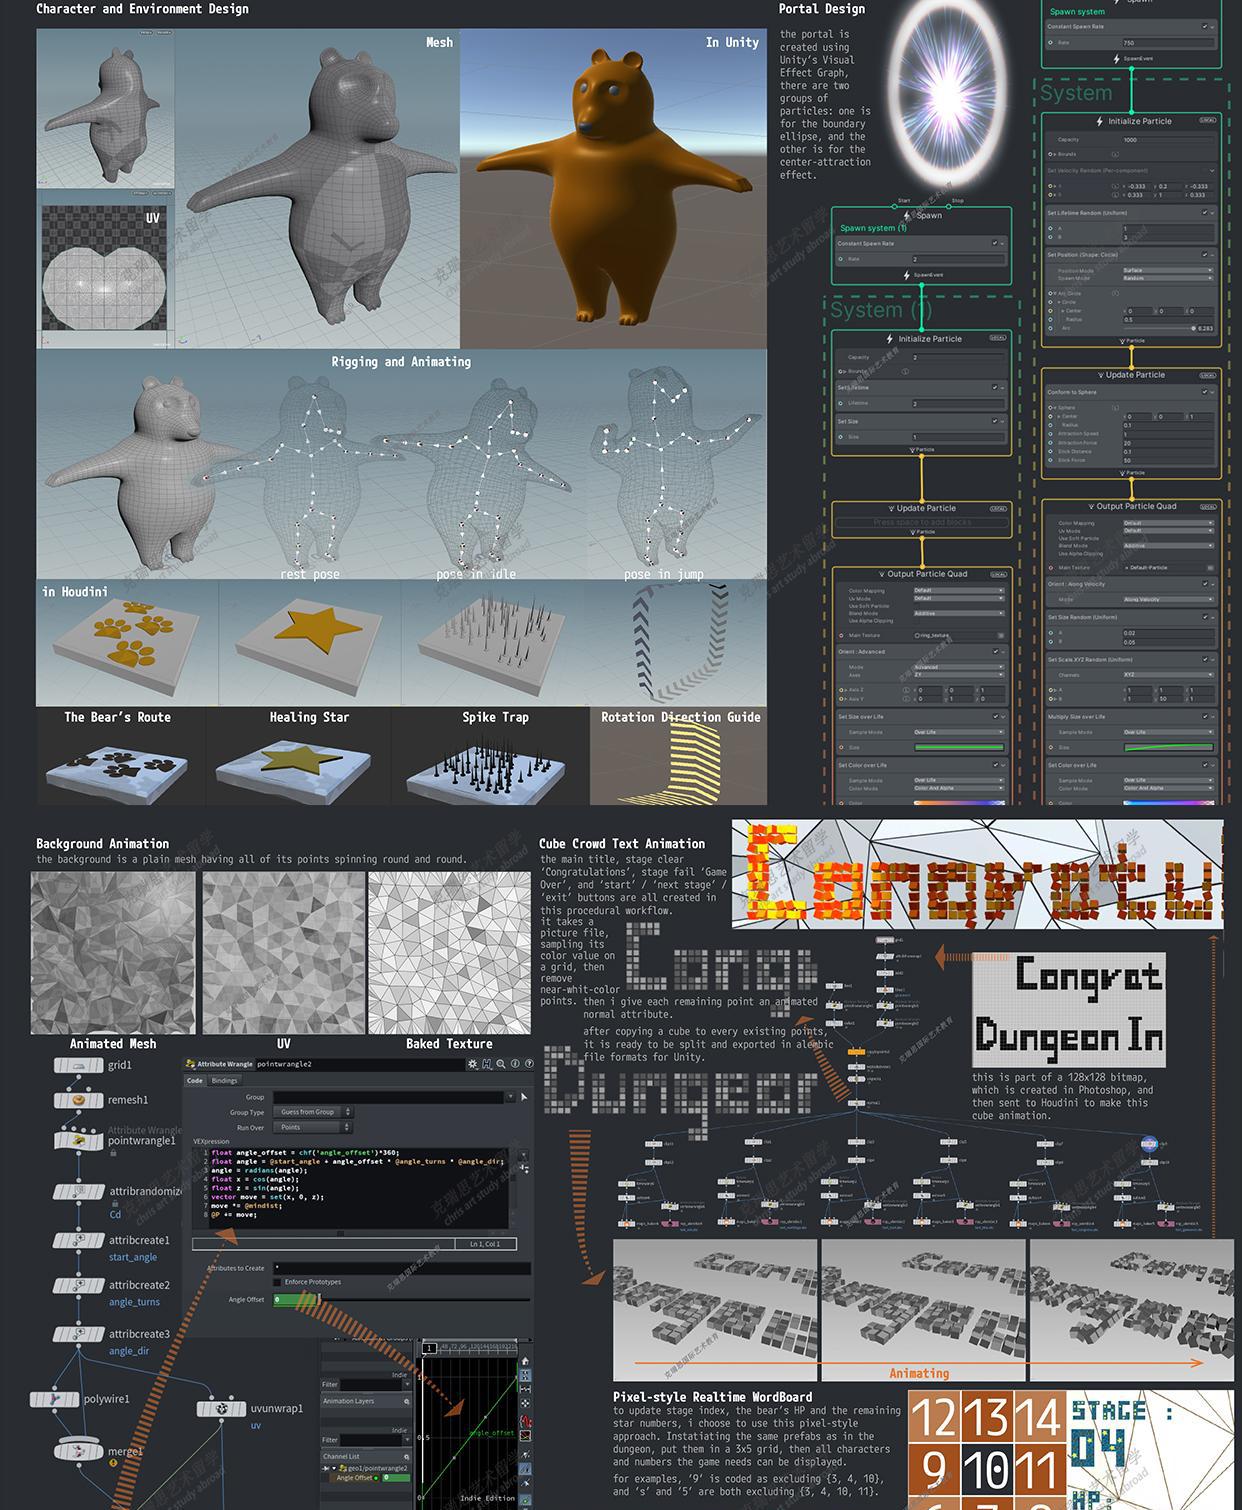Screen dimensions: 1242x1510
Task: Toggle the Set Size over Life checkbox
Action: [x=996, y=717]
